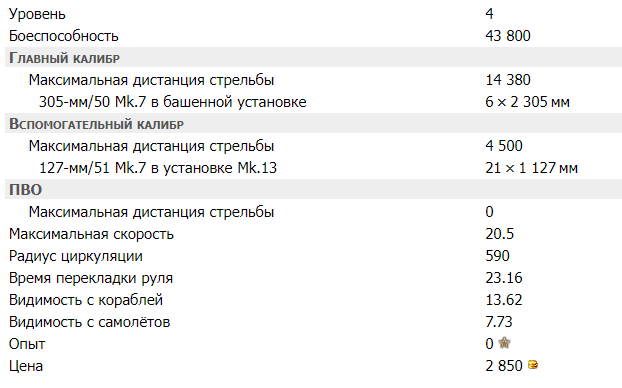
Task: Click the gold coin price icon
Action: [533, 365]
